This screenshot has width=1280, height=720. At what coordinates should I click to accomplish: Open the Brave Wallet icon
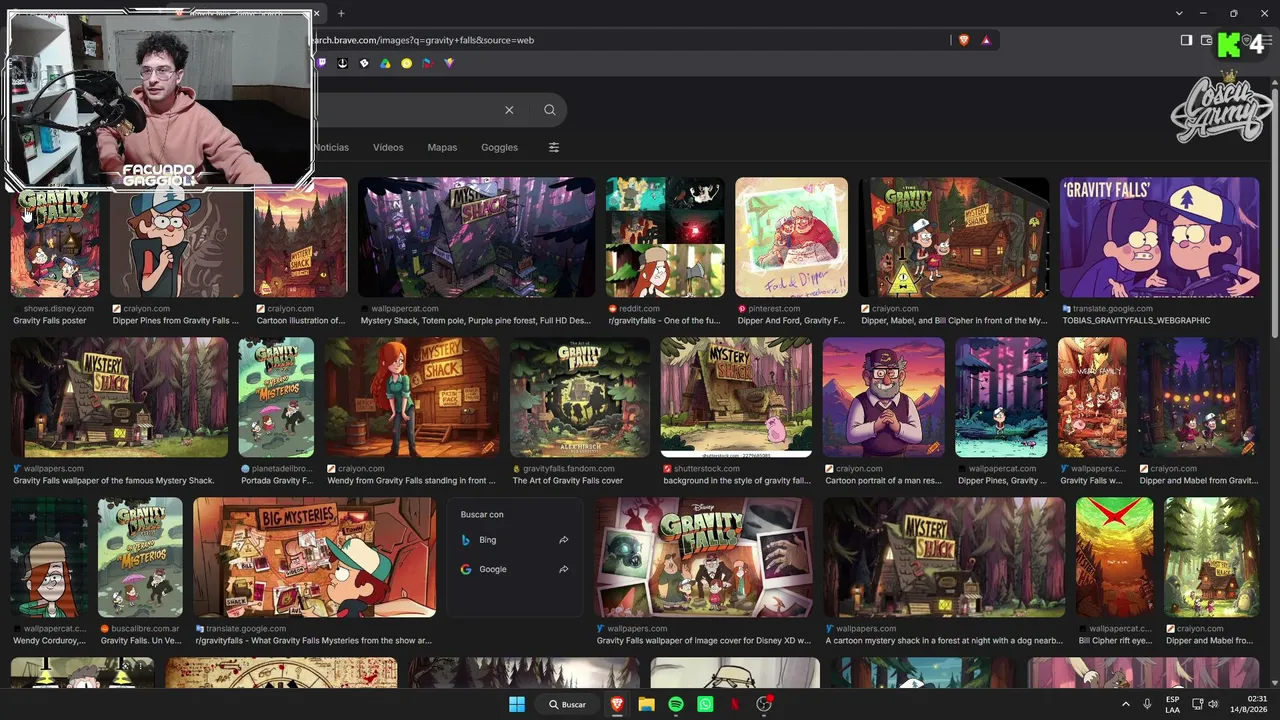click(x=1206, y=40)
